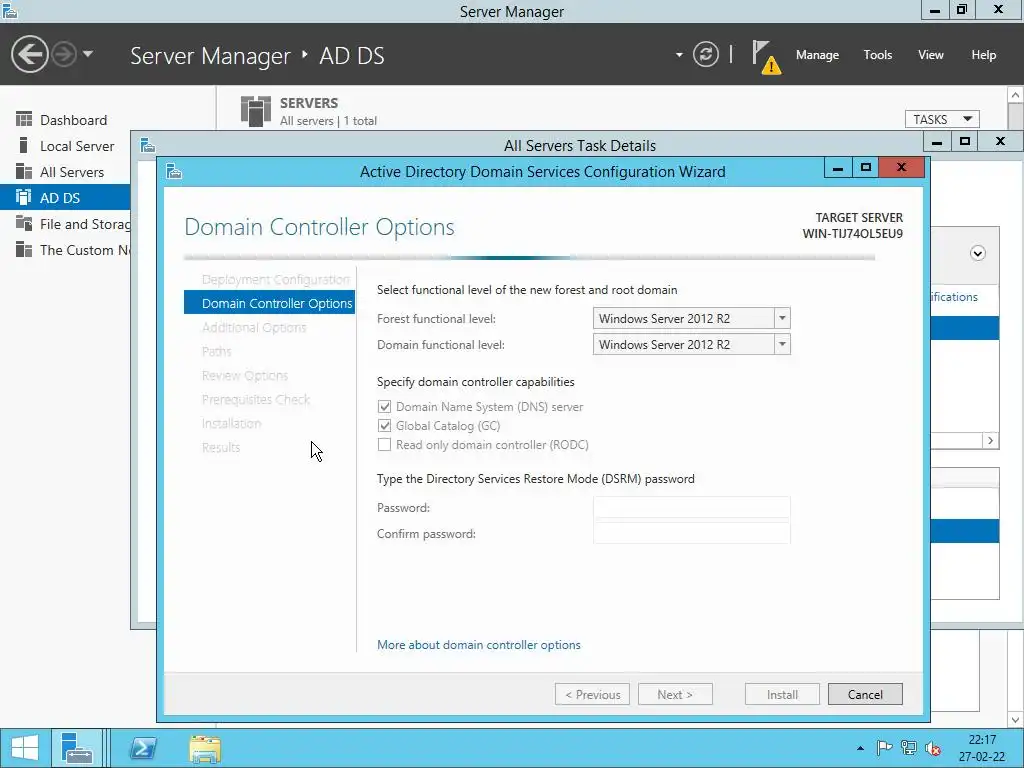The width and height of the screenshot is (1024, 768).
Task: Open File Explorer from the taskbar
Action: tap(205, 749)
